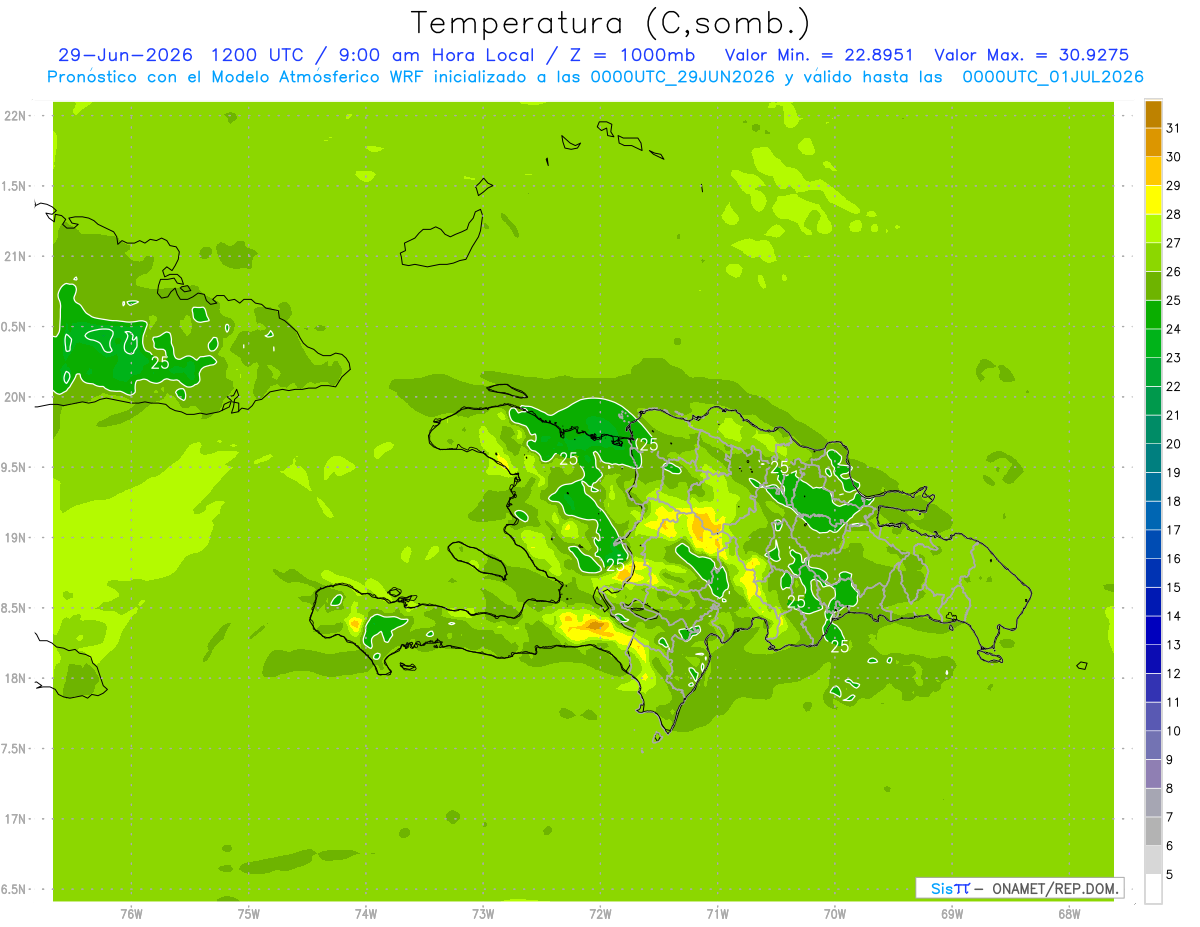The image size is (1200, 927).
Task: Click the '0000UTC_01JUL2026' valid-until time
Action: [1053, 77]
